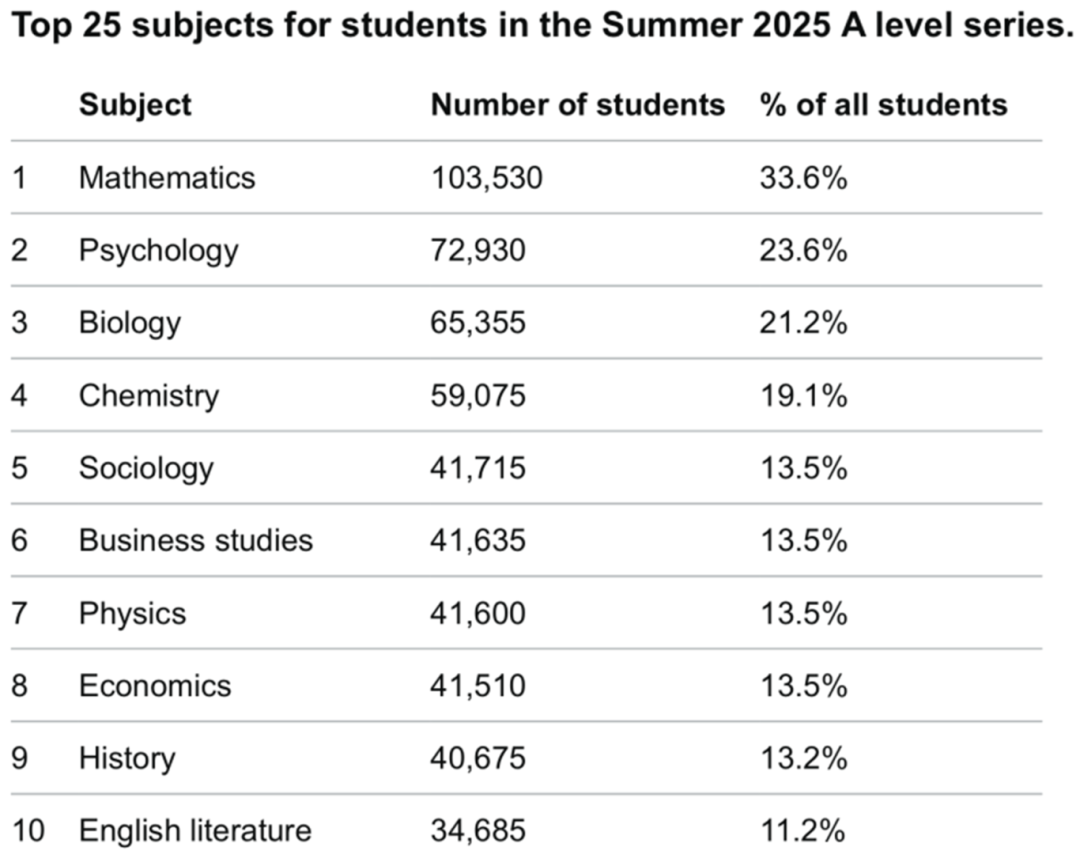Select the Psychology subject cell
Viewport: 1080px width, 862px height.
158,250
